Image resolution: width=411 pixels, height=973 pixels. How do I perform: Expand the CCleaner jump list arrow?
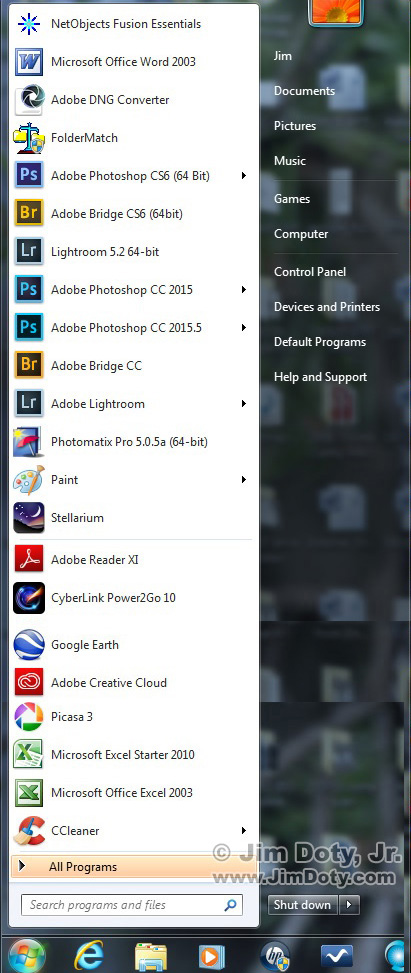[244, 830]
